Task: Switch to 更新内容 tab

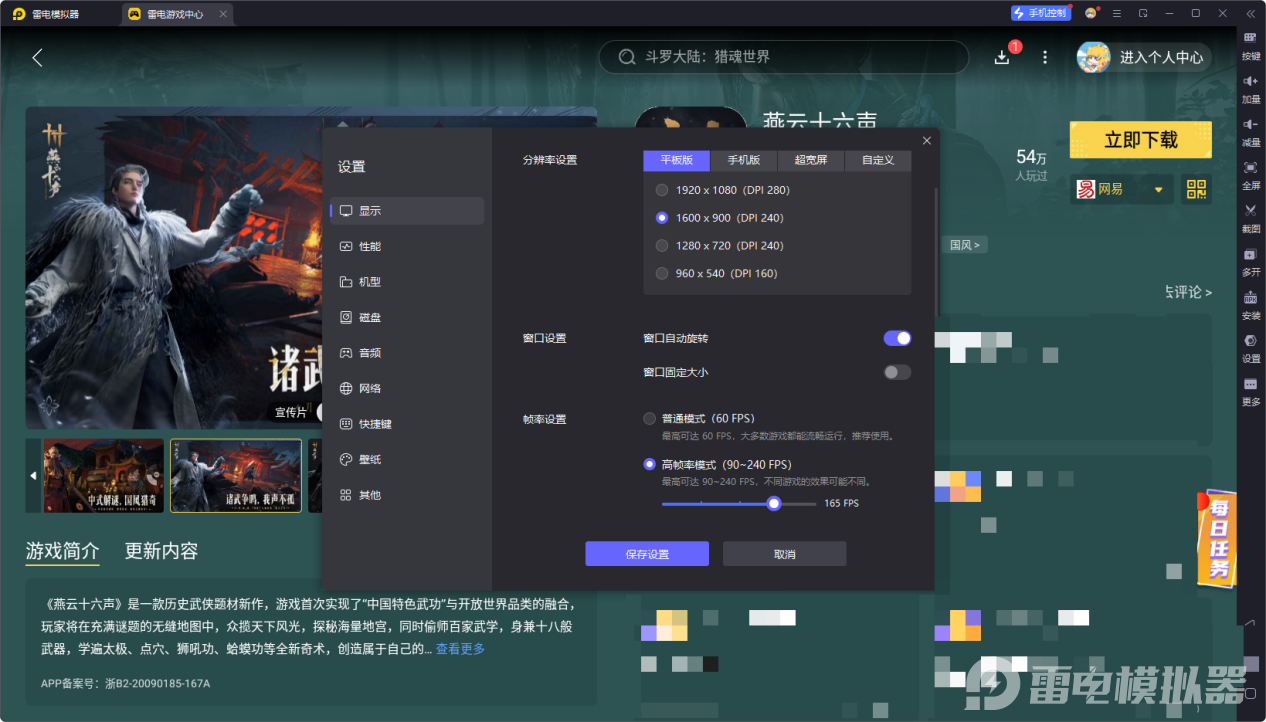Action: (161, 551)
